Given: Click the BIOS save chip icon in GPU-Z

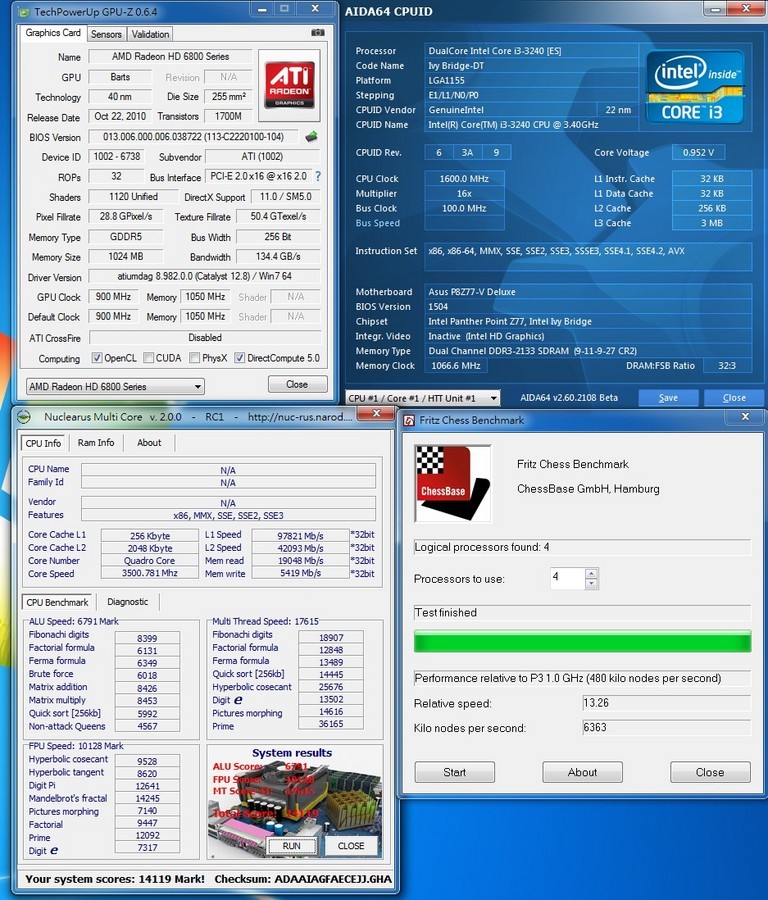Looking at the screenshot, I should pos(311,137).
